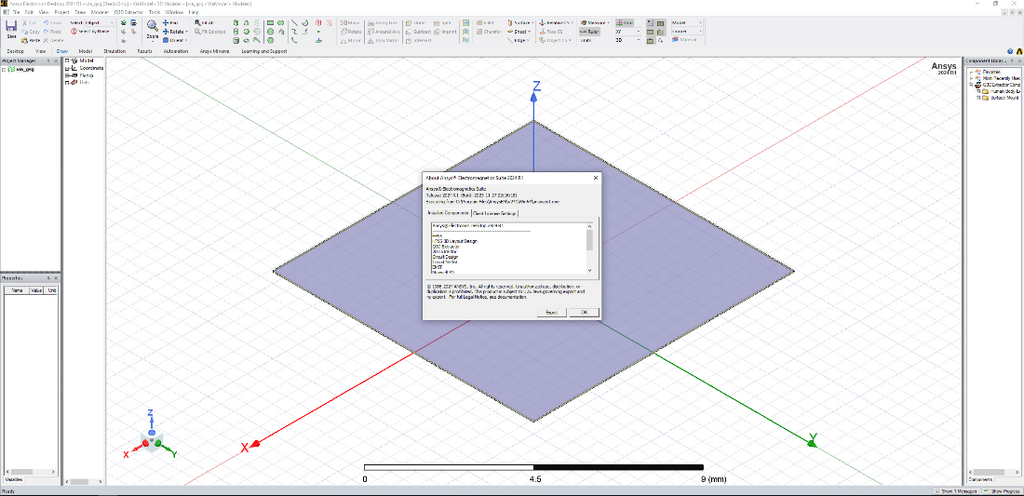
Task: Switch to the Simulation ribbon tab
Action: click(x=114, y=51)
